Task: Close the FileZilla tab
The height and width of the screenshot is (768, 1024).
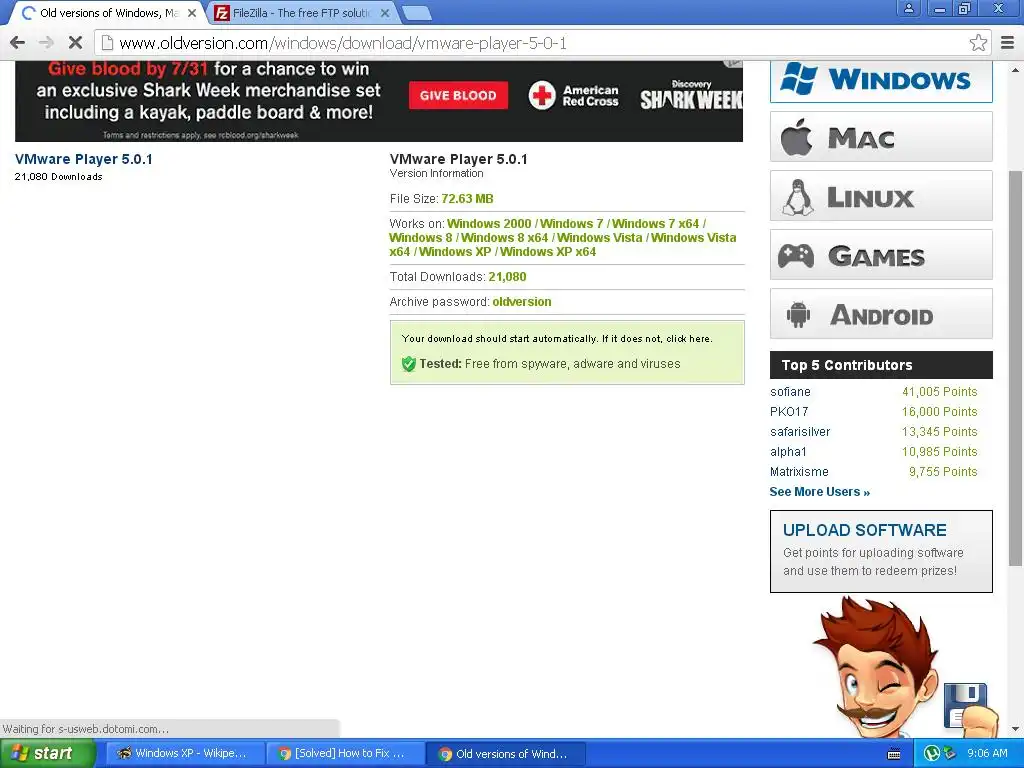Action: 385,12
